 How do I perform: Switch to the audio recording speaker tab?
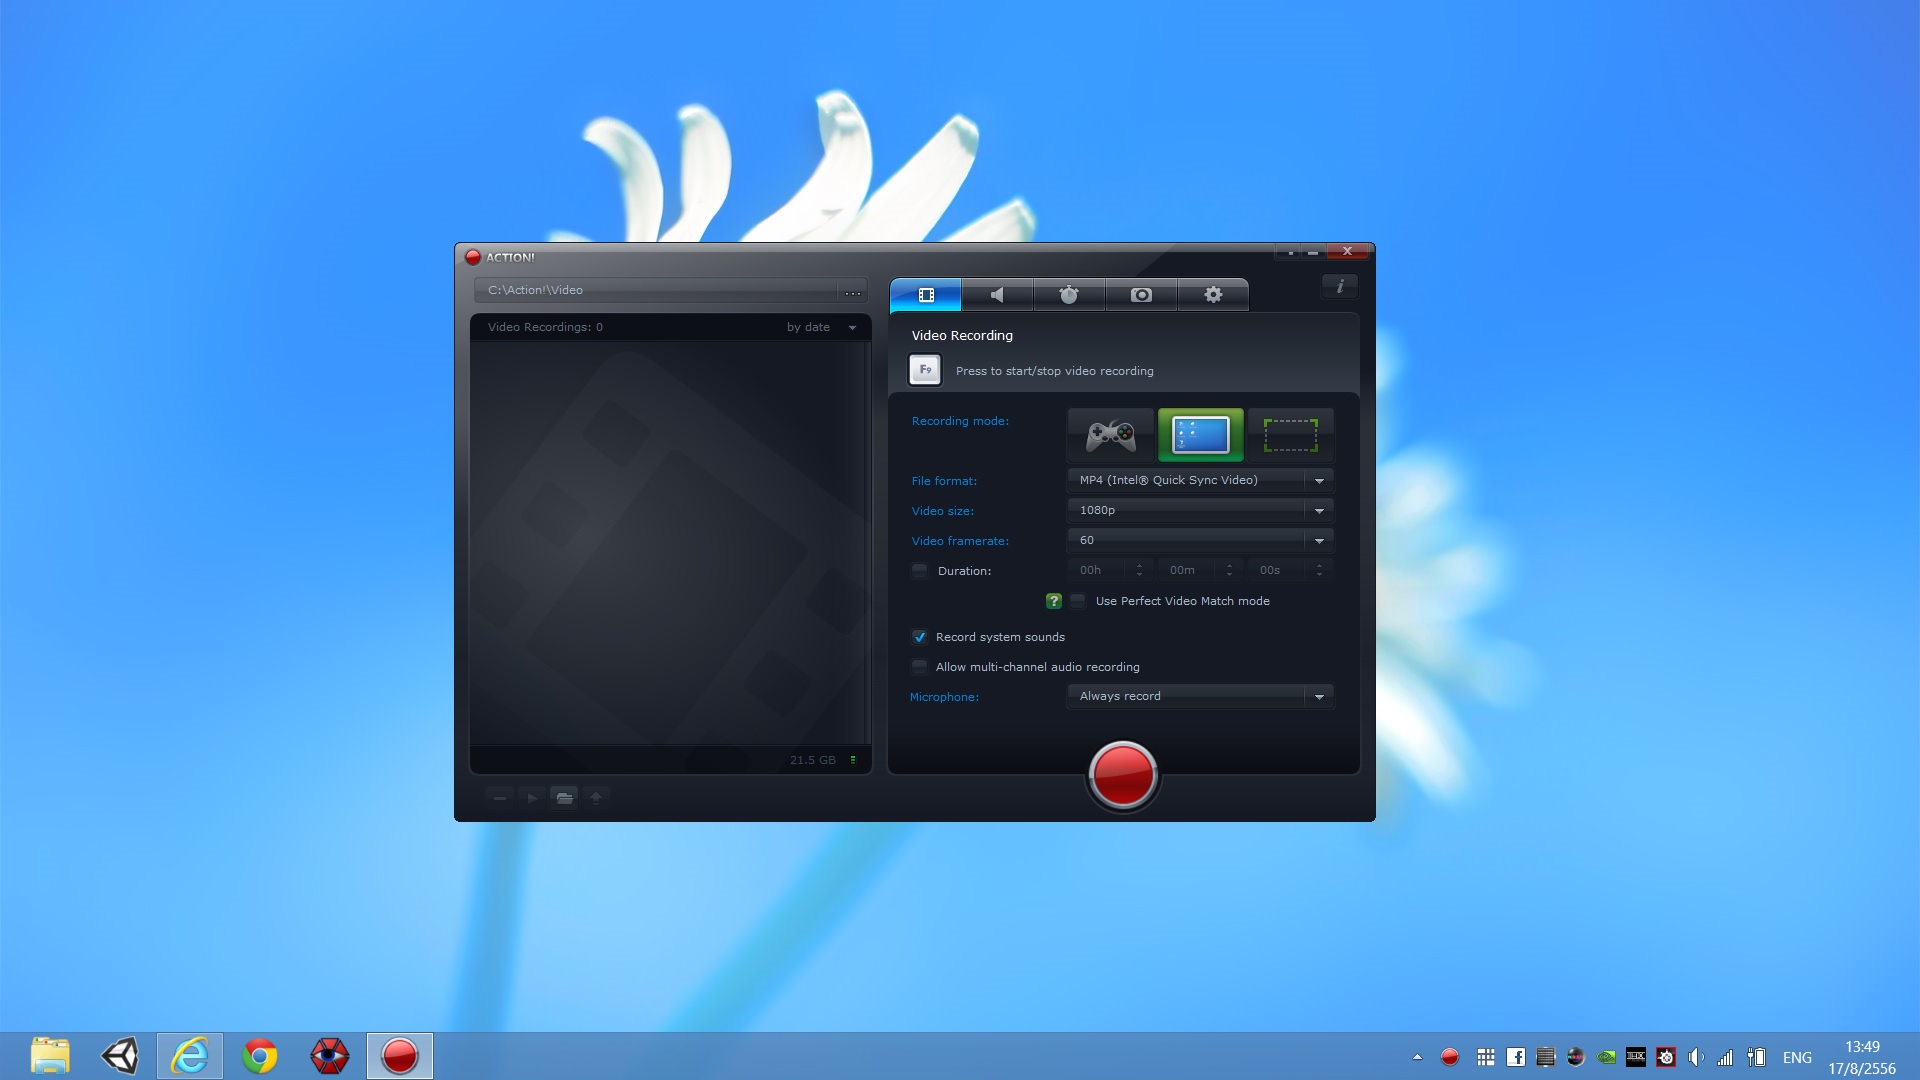point(997,295)
